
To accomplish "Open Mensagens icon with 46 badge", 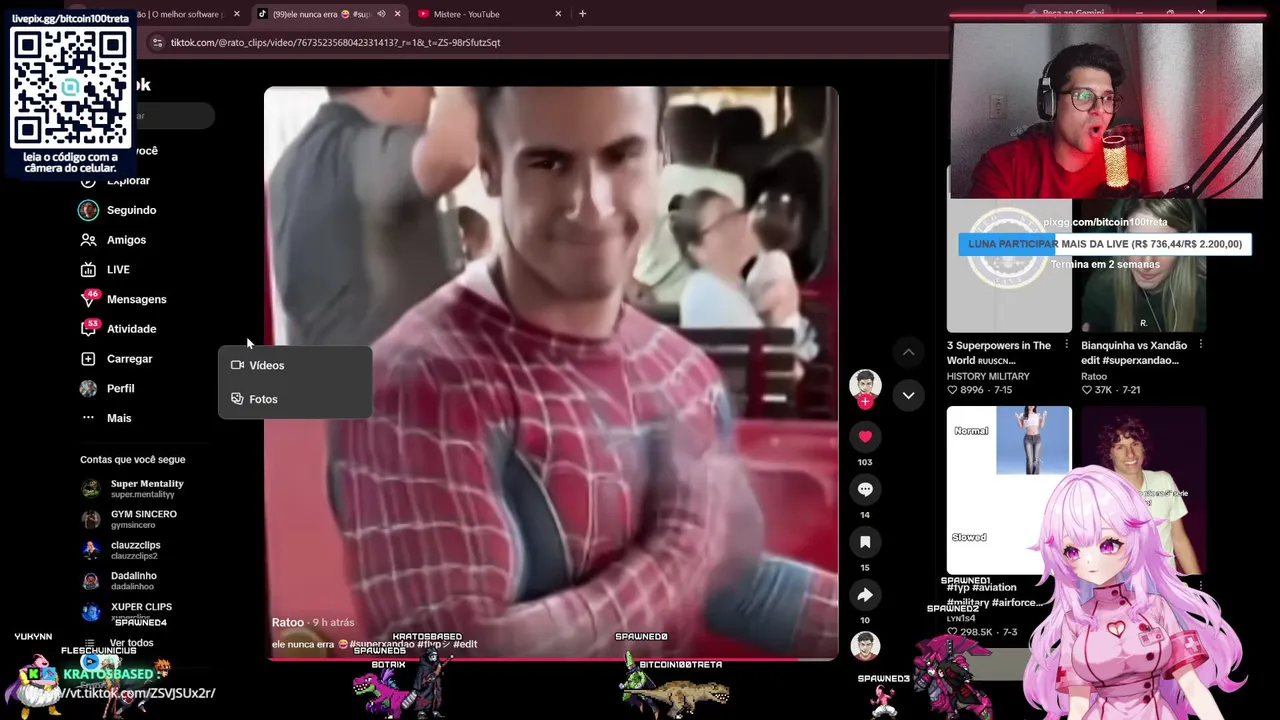I will 89,299.
